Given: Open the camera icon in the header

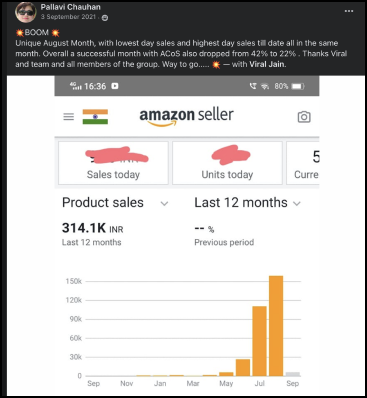Looking at the screenshot, I should coord(304,117).
